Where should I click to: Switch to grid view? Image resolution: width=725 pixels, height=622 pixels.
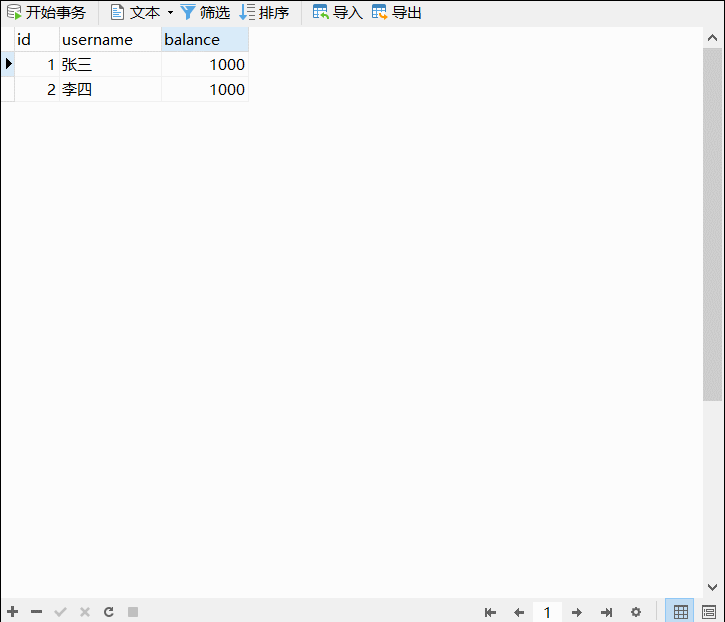click(x=680, y=611)
